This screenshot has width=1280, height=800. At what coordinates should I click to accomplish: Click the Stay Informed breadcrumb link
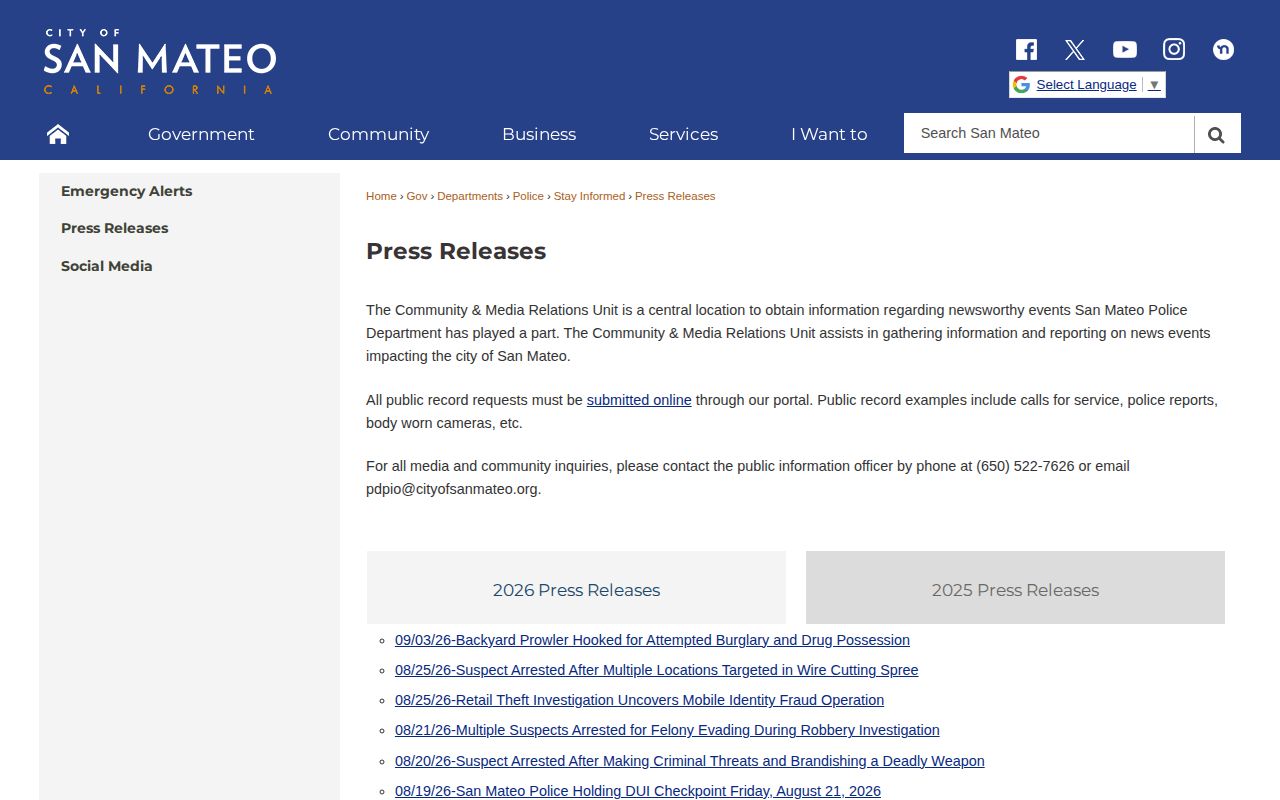(589, 196)
